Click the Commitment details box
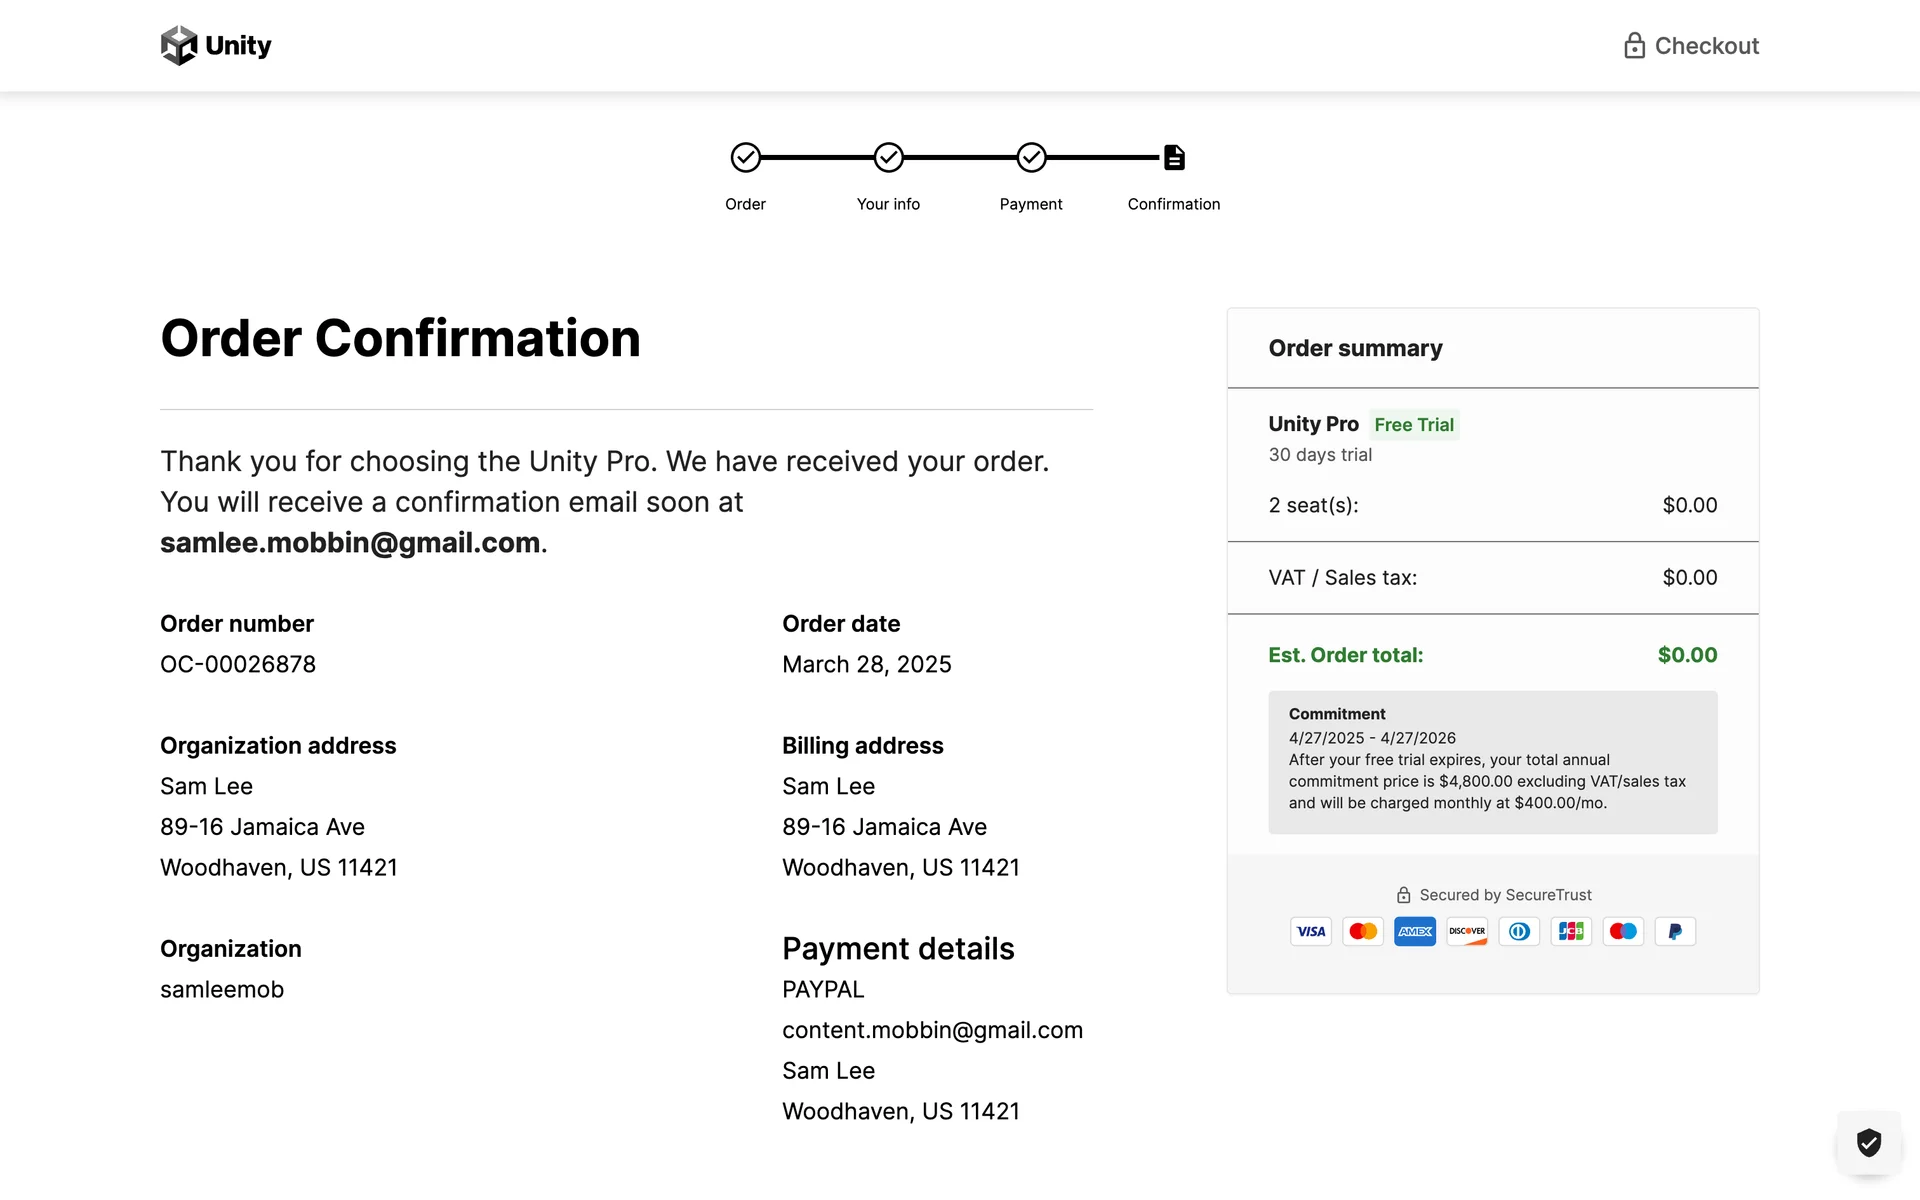Image resolution: width=1920 pixels, height=1200 pixels. [1492, 762]
